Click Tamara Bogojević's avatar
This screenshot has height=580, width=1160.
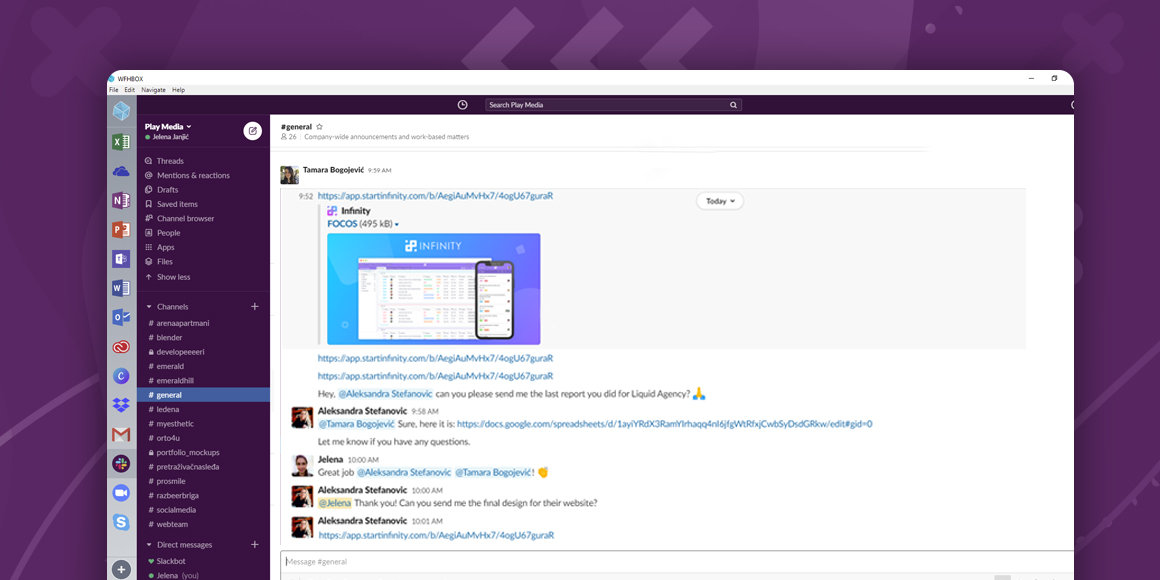point(289,175)
